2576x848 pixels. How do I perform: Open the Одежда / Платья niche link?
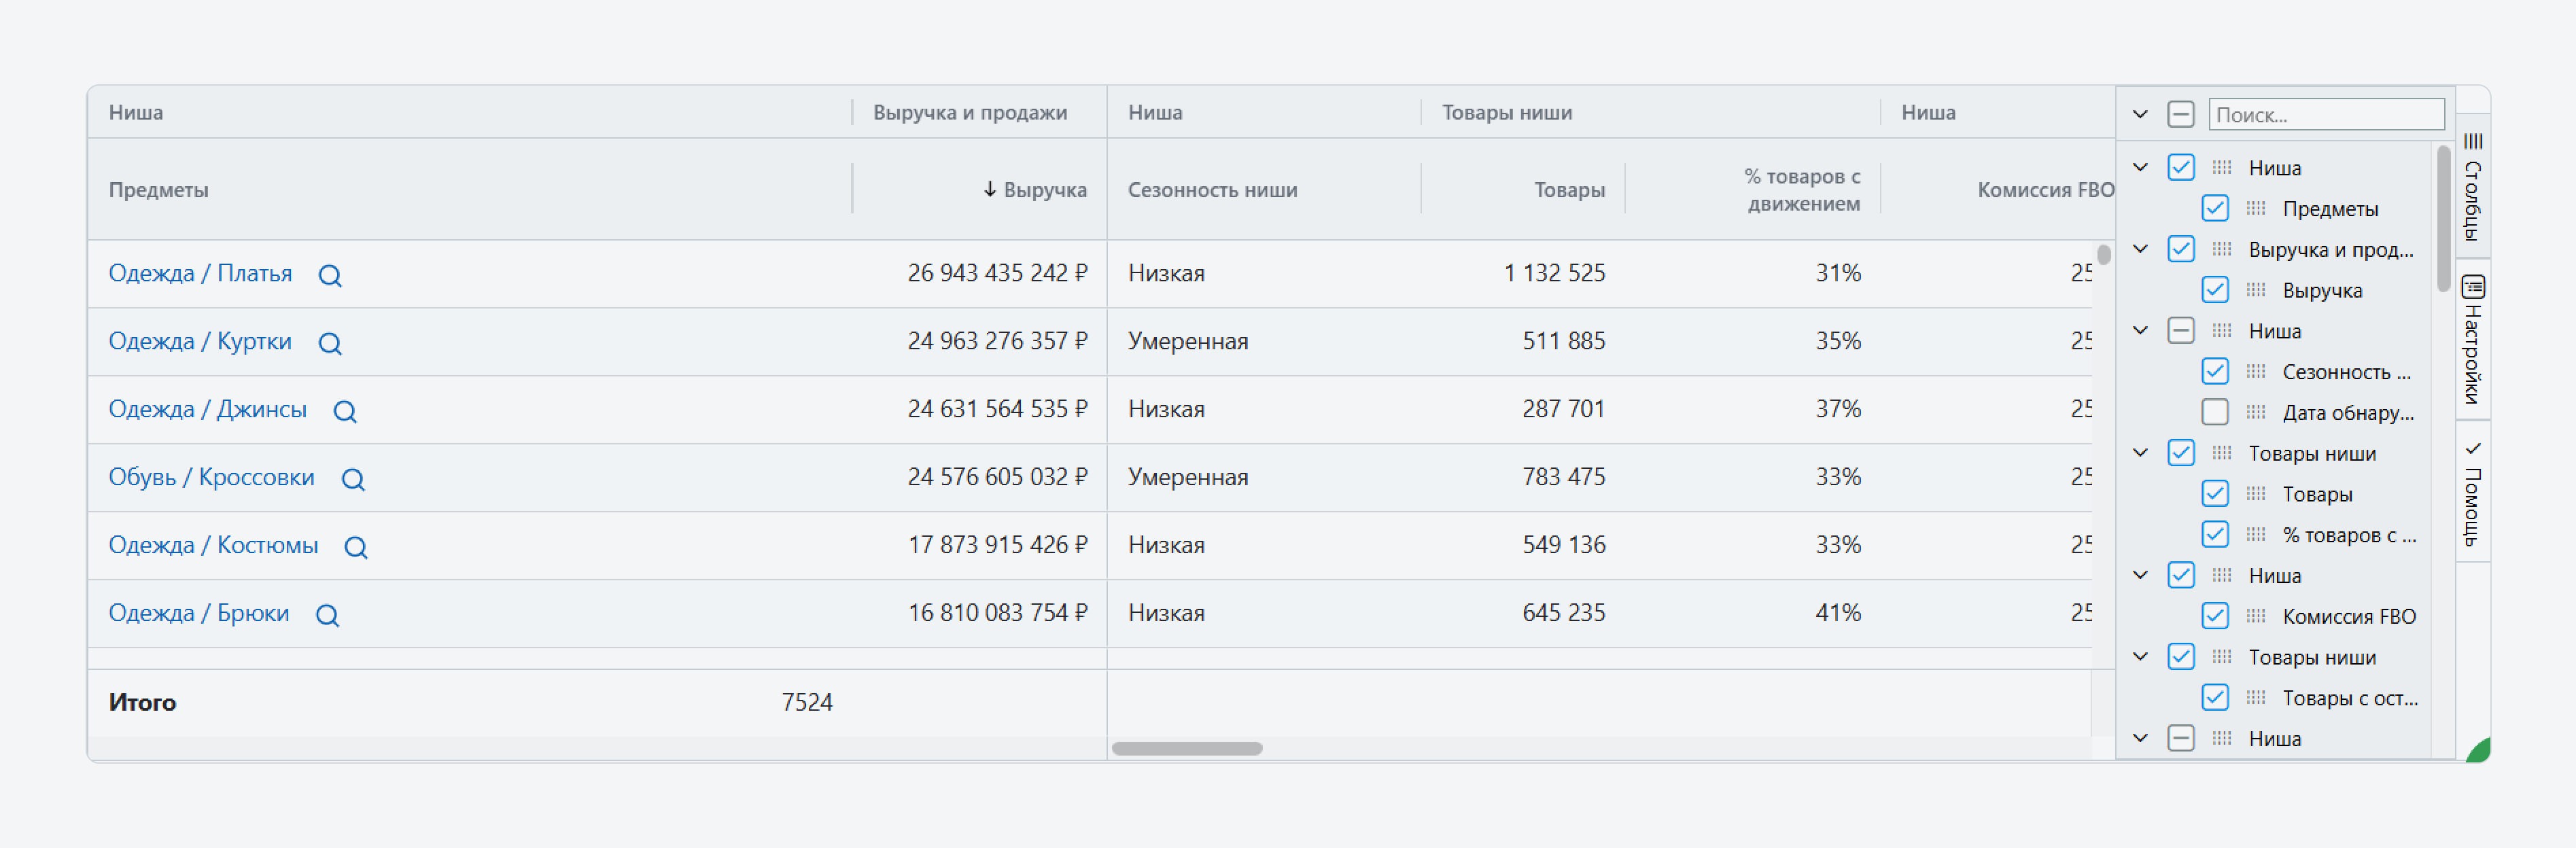(200, 273)
